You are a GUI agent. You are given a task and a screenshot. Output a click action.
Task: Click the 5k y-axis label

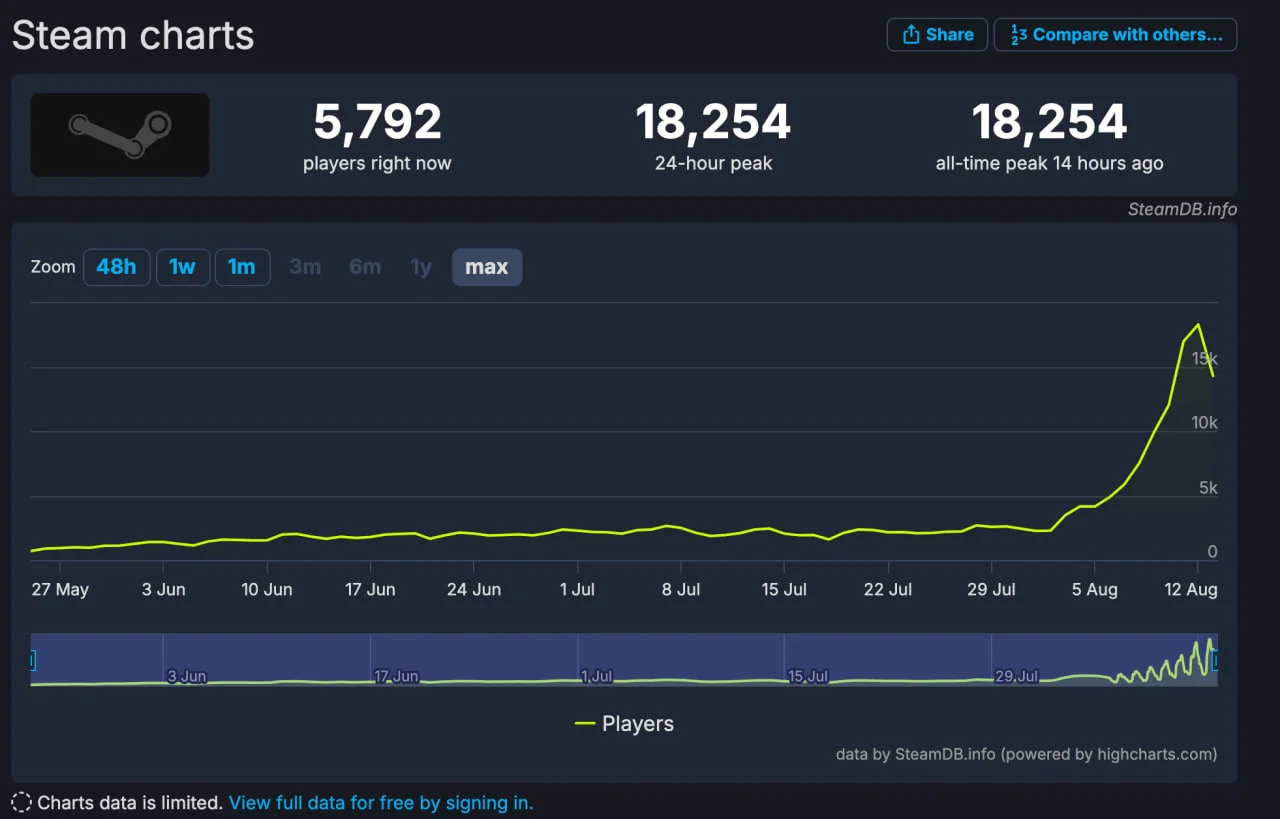(1208, 488)
